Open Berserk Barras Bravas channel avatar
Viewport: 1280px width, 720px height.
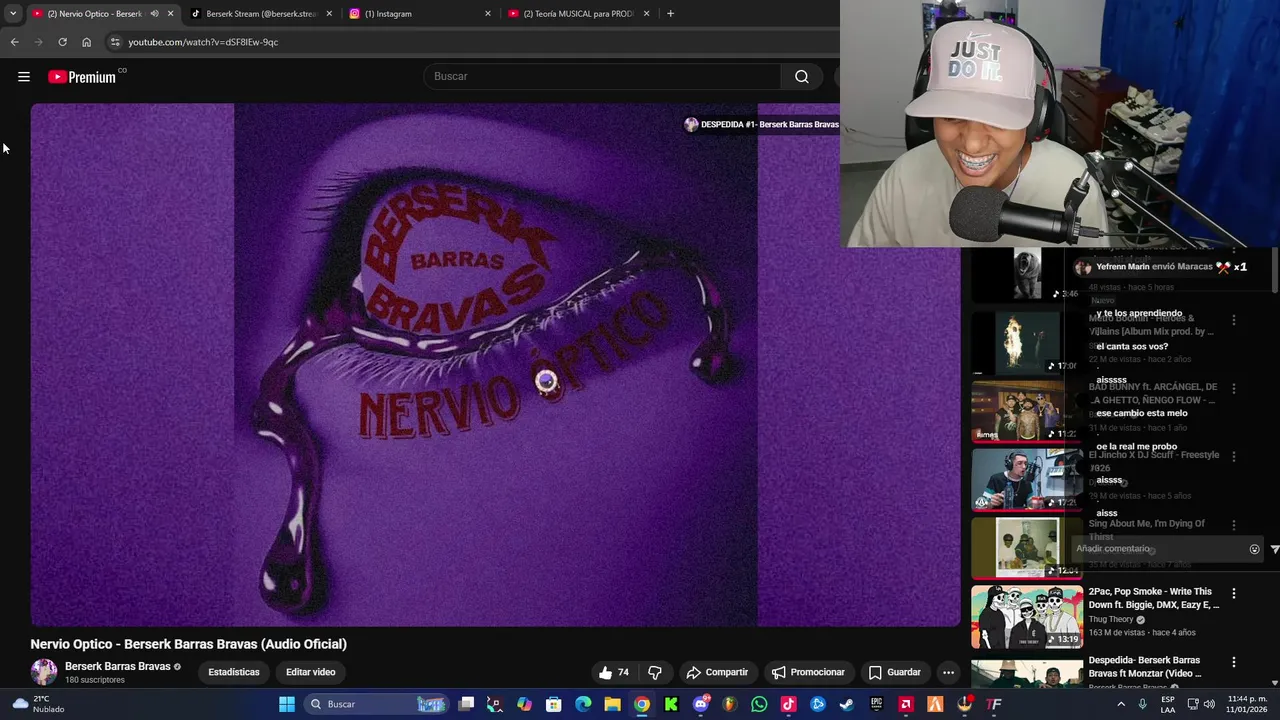[x=44, y=672]
